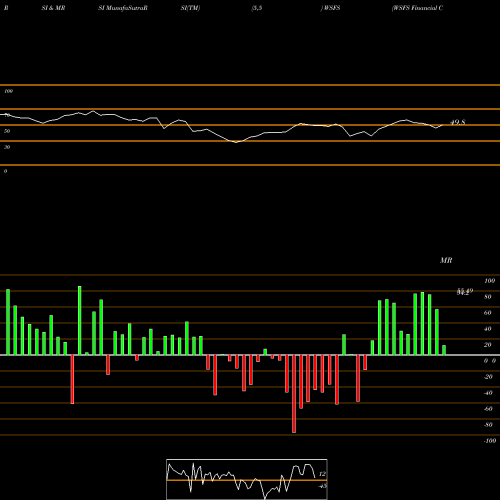
Task: Click the '(5,5' parameter text in header
Action: click(257, 8)
